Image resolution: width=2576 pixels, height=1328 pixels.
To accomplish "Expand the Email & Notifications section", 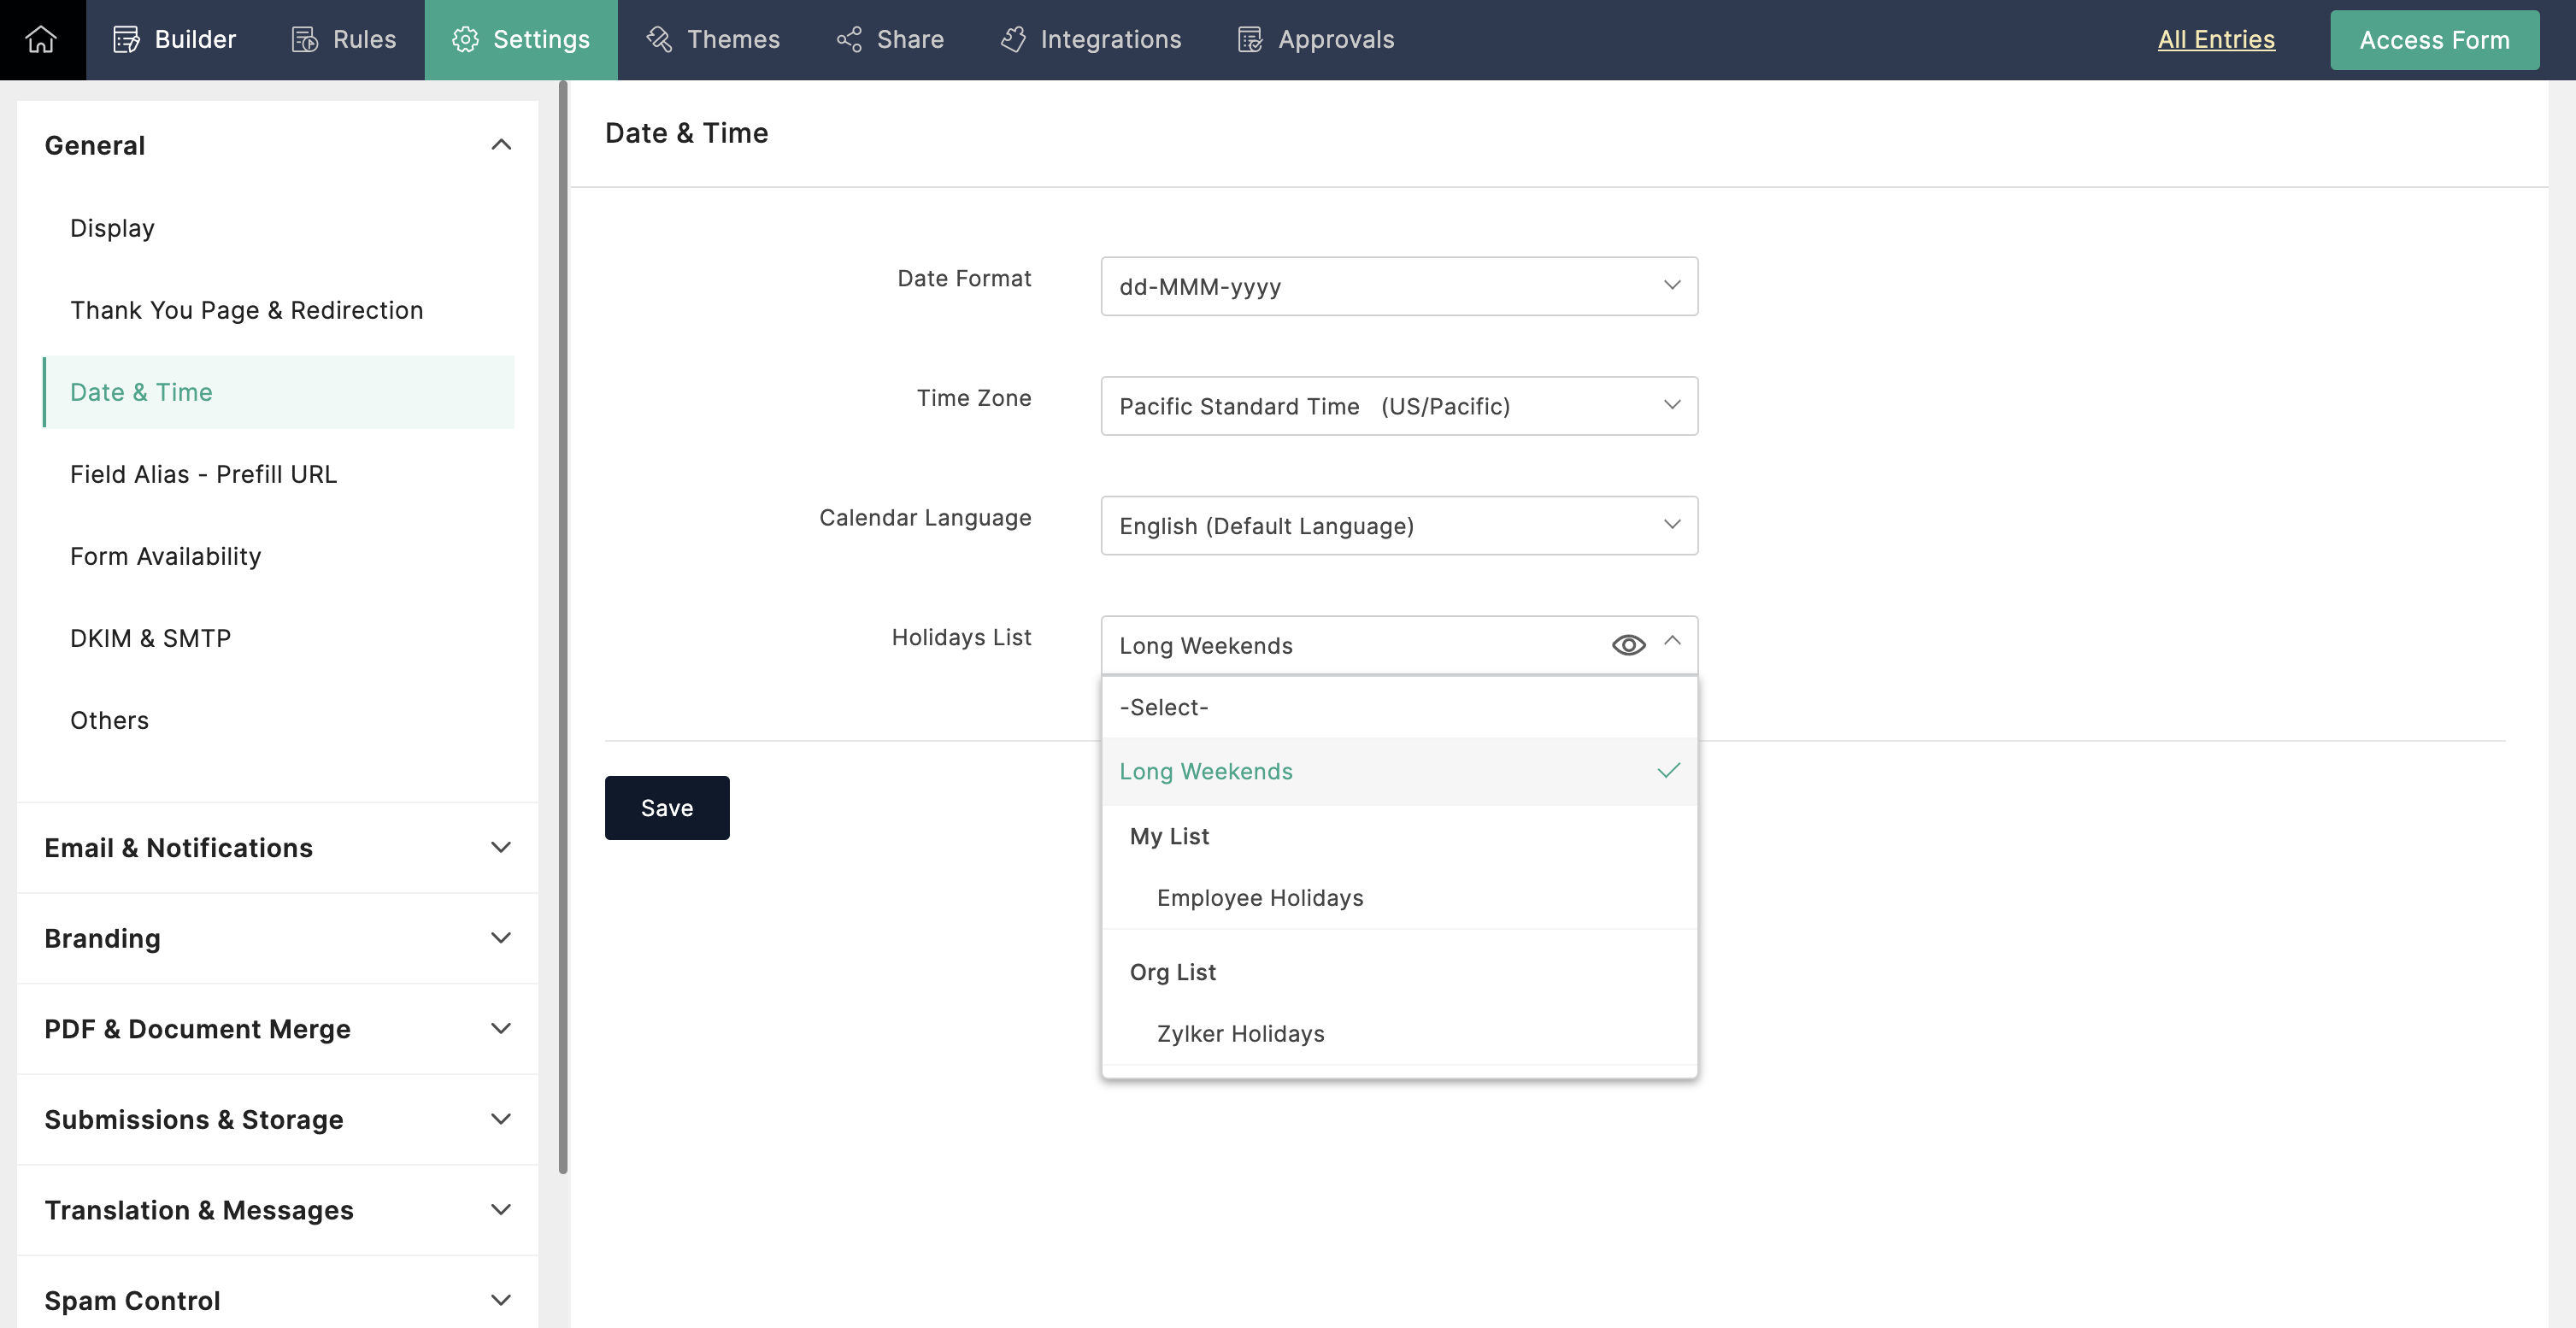I will coord(278,847).
